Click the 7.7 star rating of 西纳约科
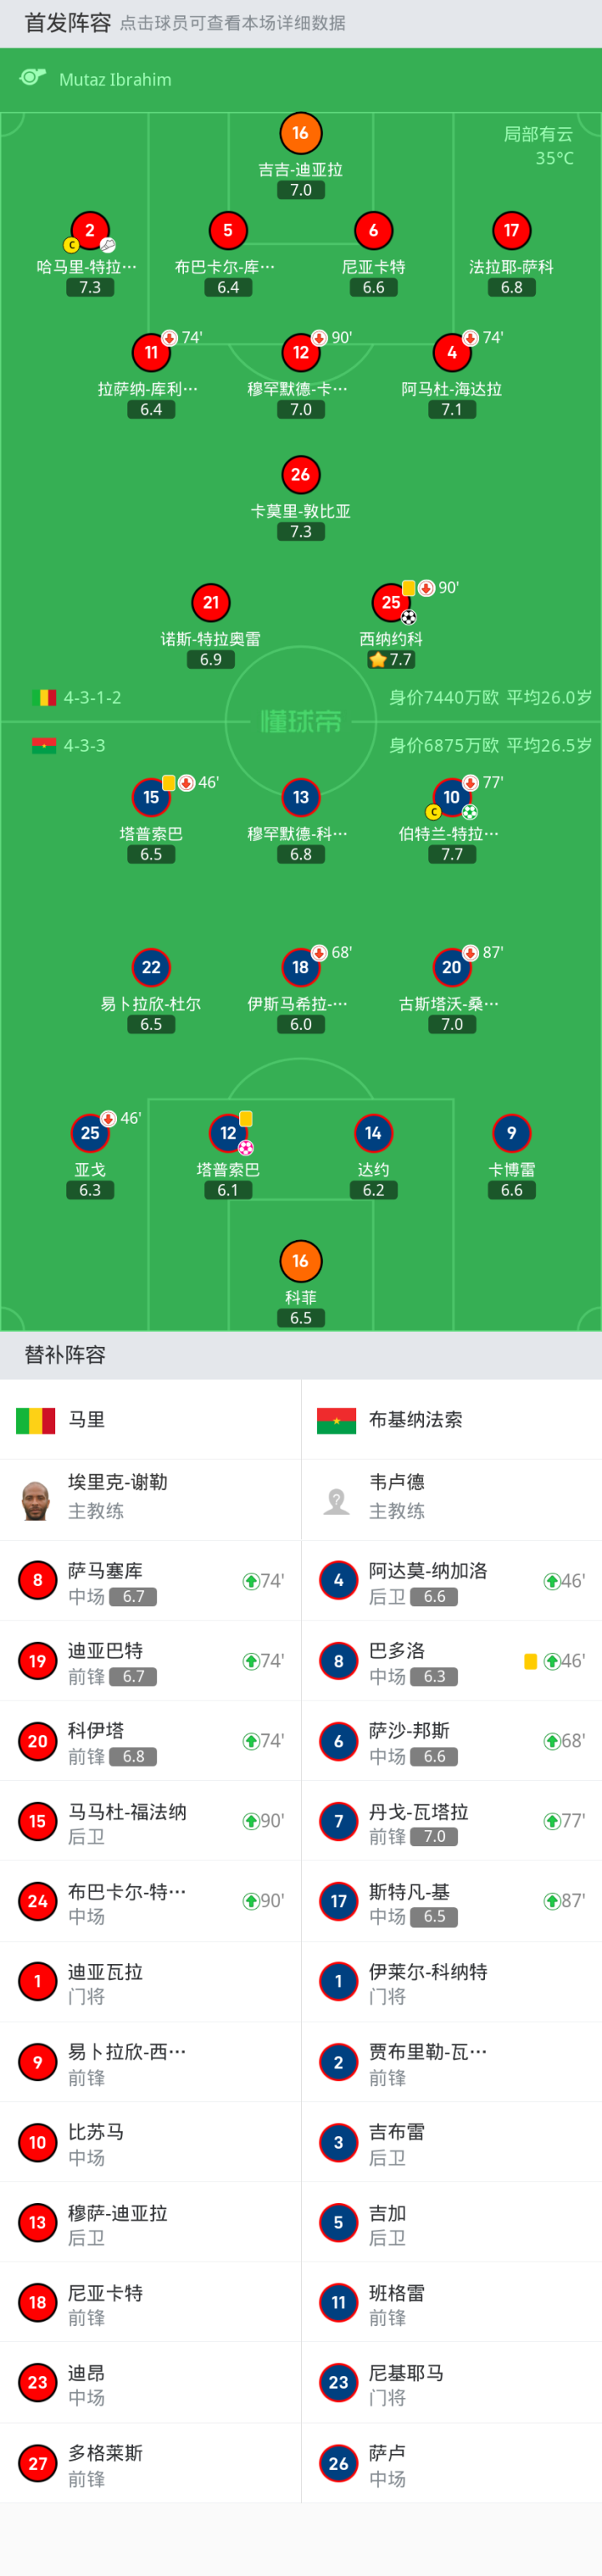Image resolution: width=602 pixels, height=2576 pixels. point(390,660)
